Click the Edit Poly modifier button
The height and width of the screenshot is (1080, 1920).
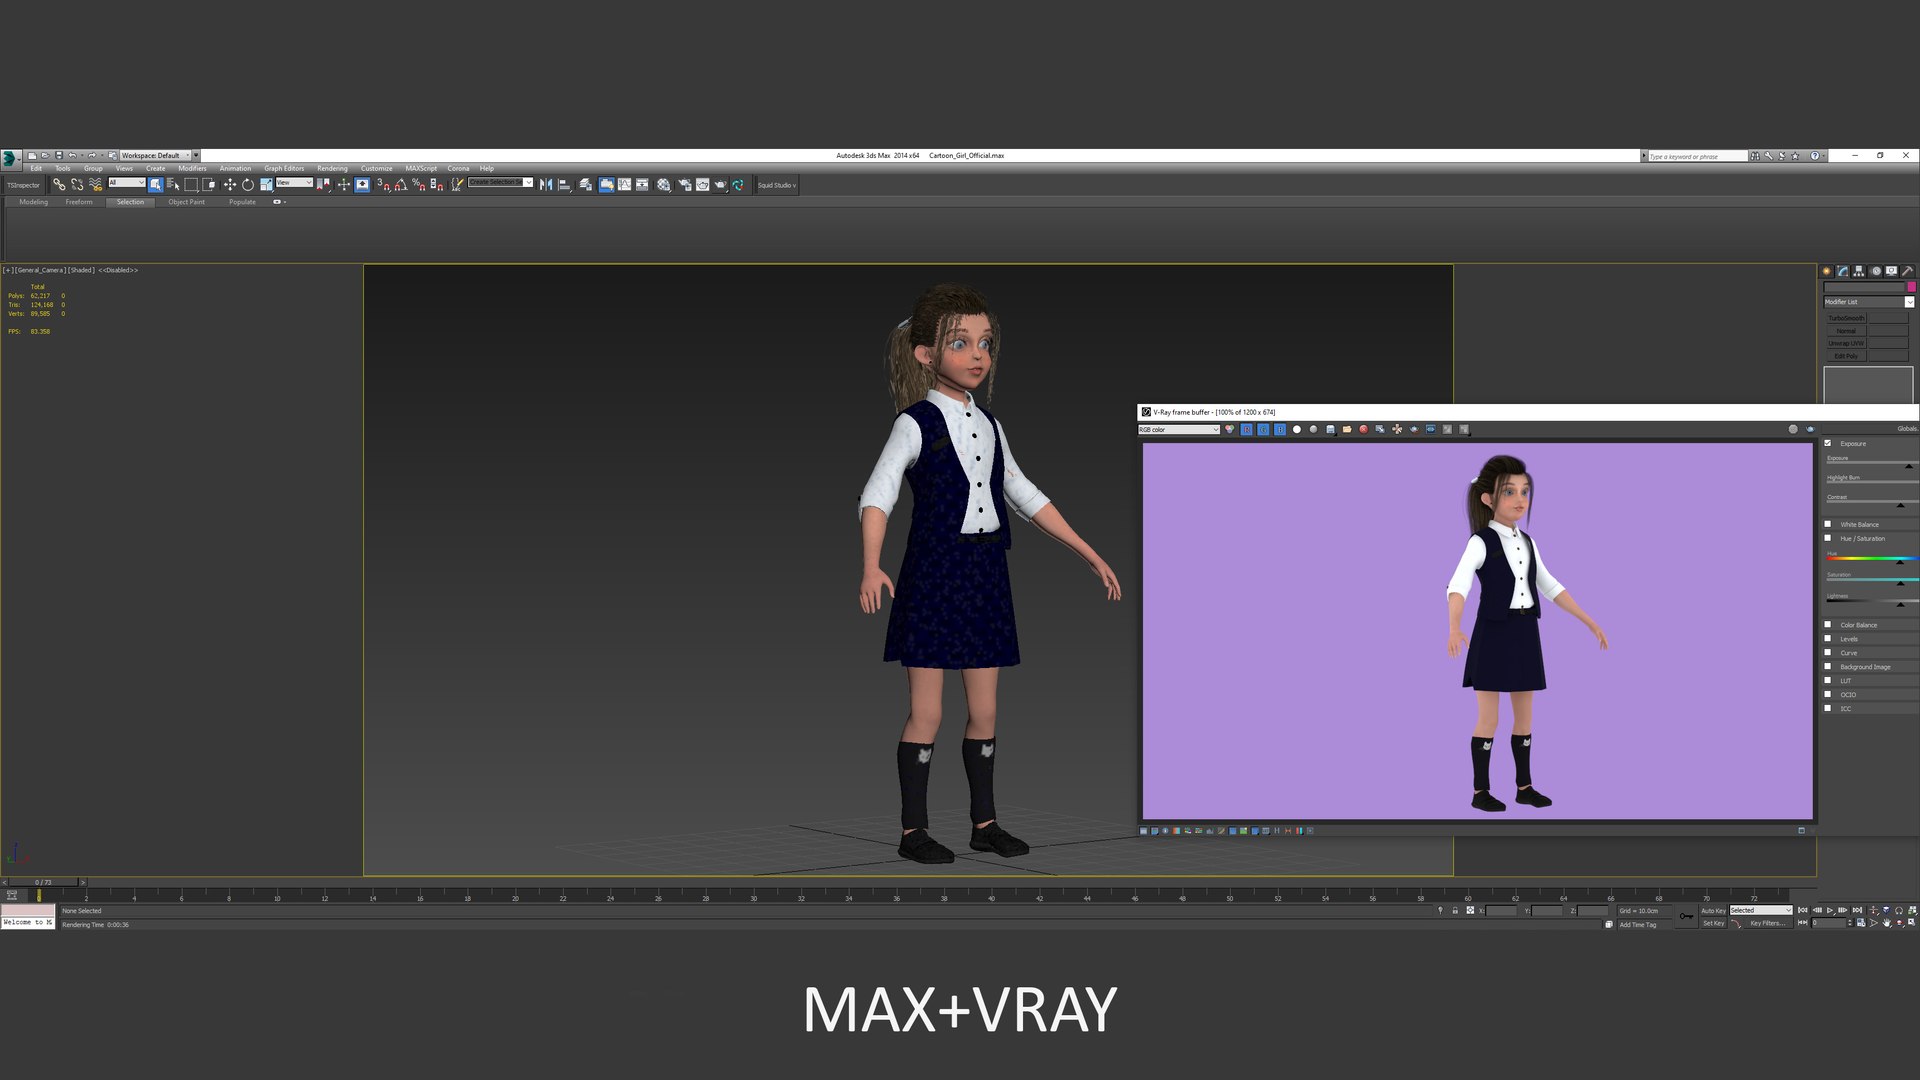(1846, 356)
